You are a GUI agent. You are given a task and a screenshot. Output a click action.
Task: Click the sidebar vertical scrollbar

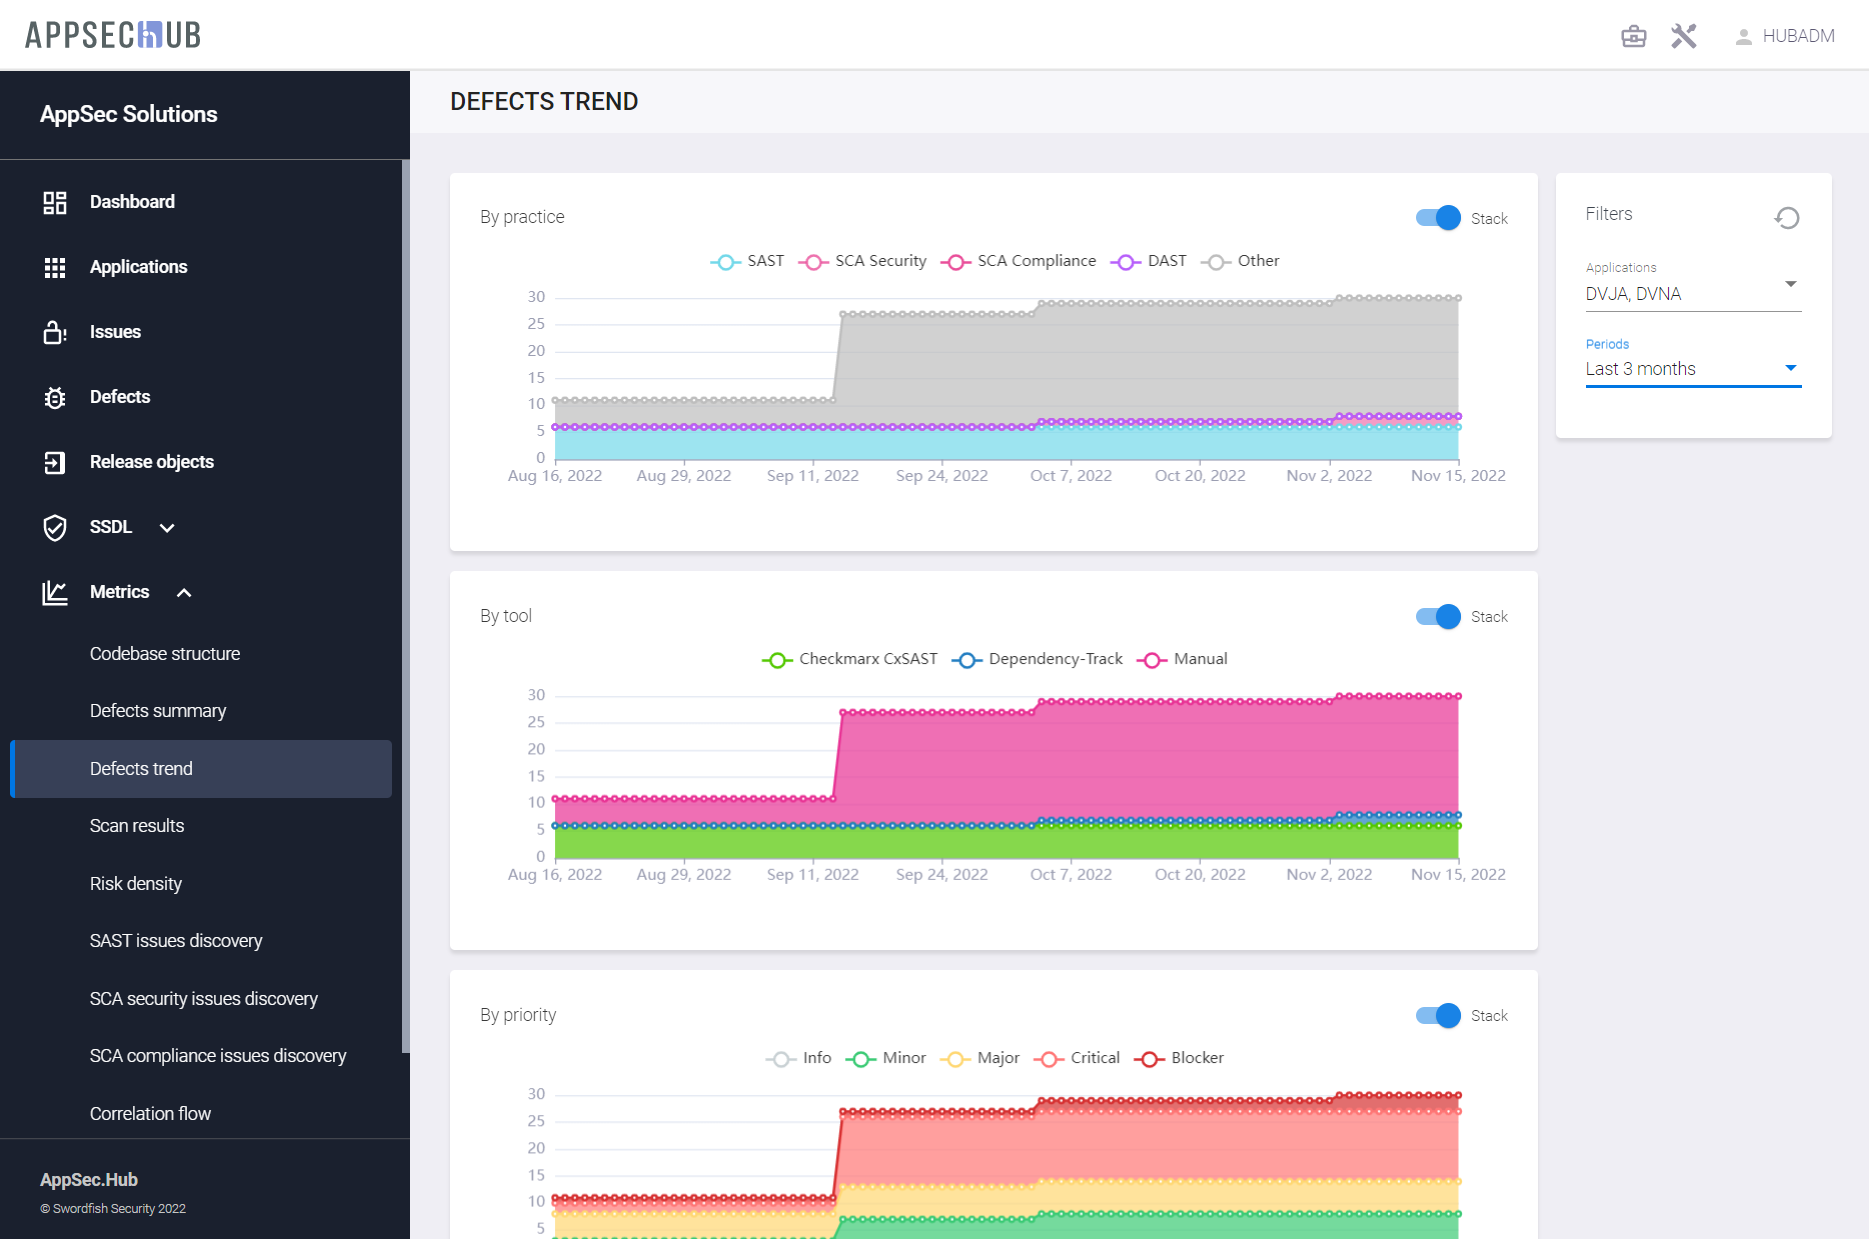point(405,600)
